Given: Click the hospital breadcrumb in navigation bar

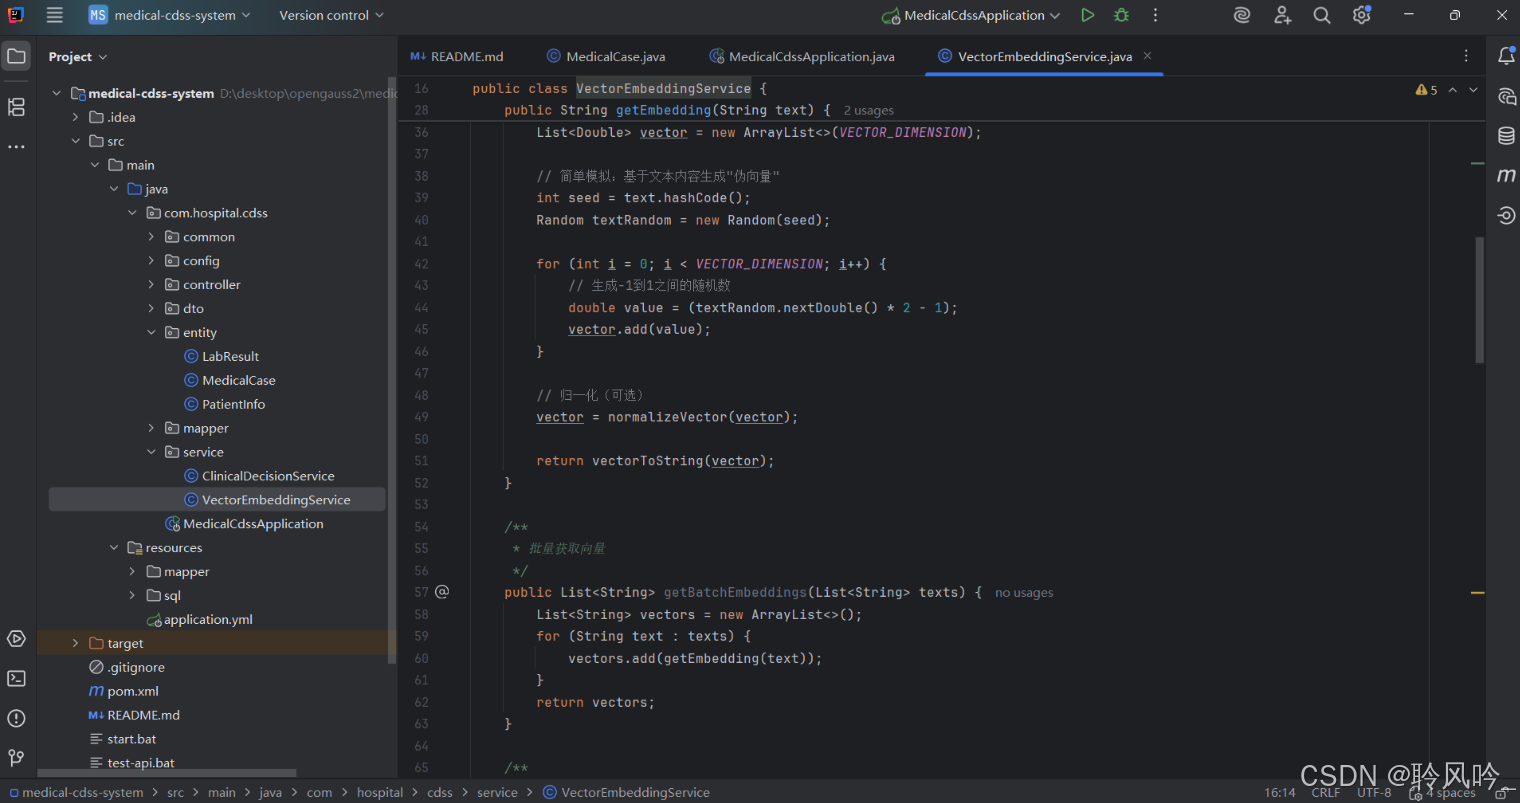Looking at the screenshot, I should pyautogui.click(x=380, y=792).
